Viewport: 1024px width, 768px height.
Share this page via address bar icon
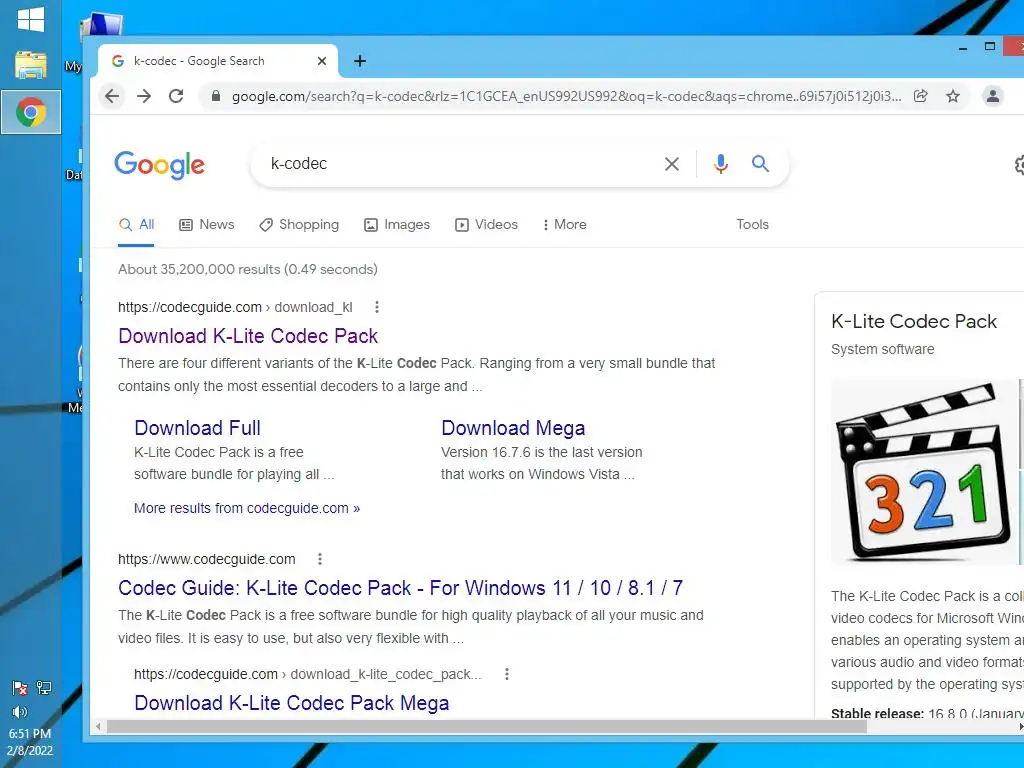pyautogui.click(x=921, y=97)
